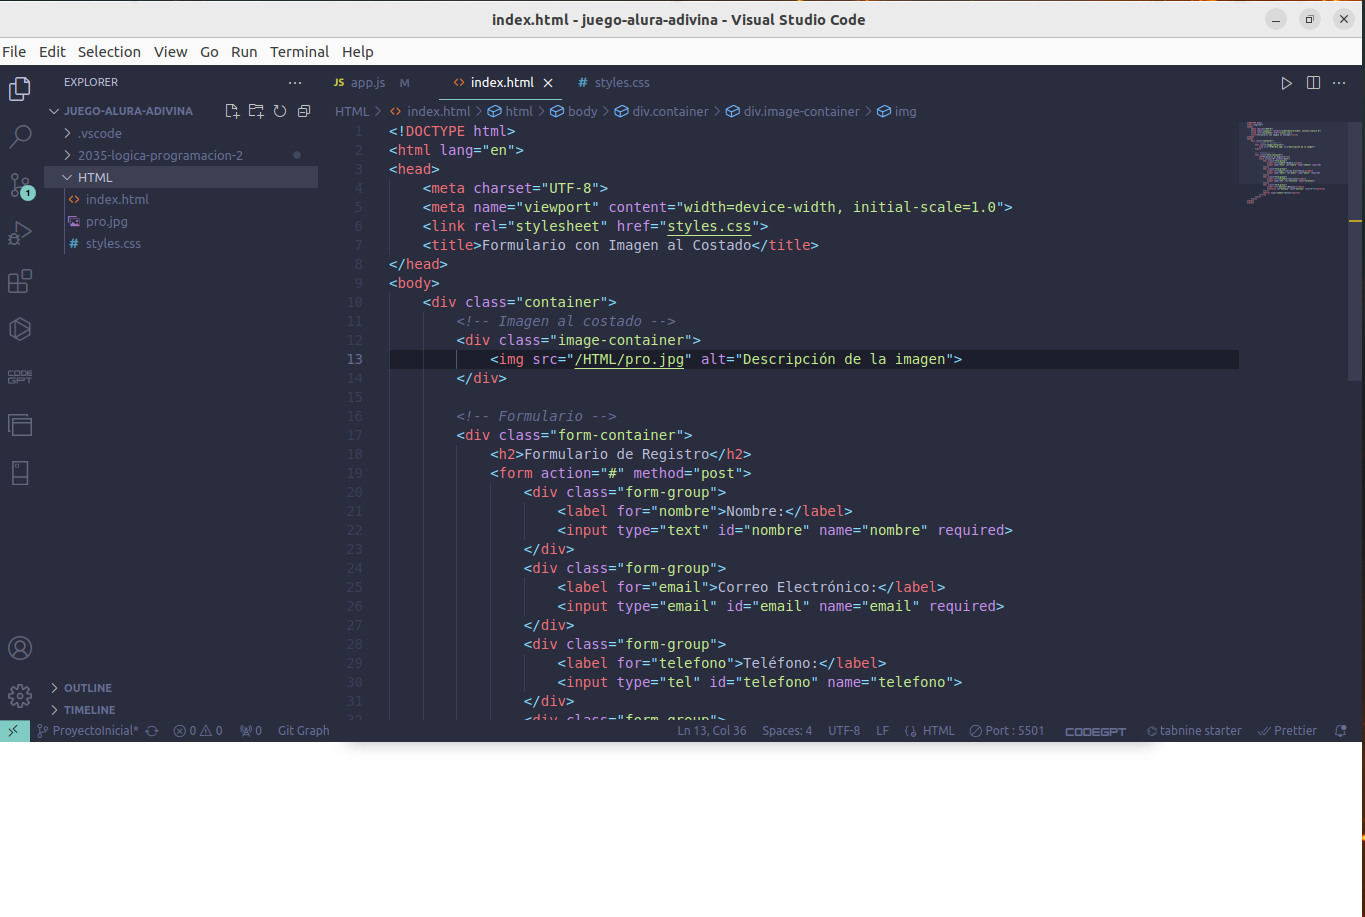
Task: Open index.html in file tree
Action: pos(181,199)
